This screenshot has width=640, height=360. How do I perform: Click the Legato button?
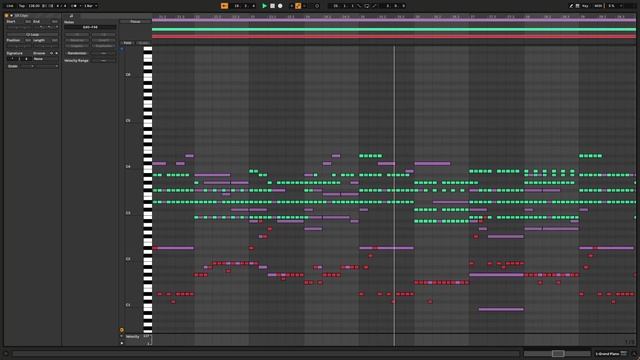click(x=77, y=46)
